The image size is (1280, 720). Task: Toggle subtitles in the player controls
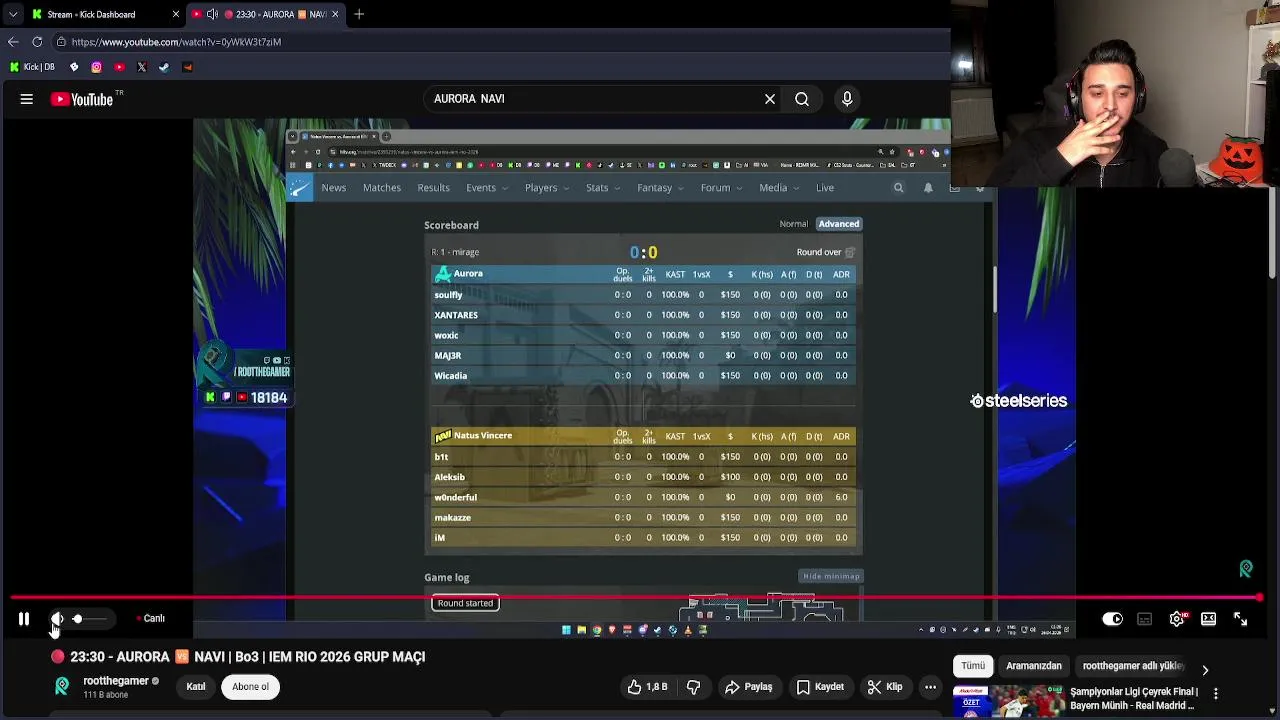(1145, 619)
